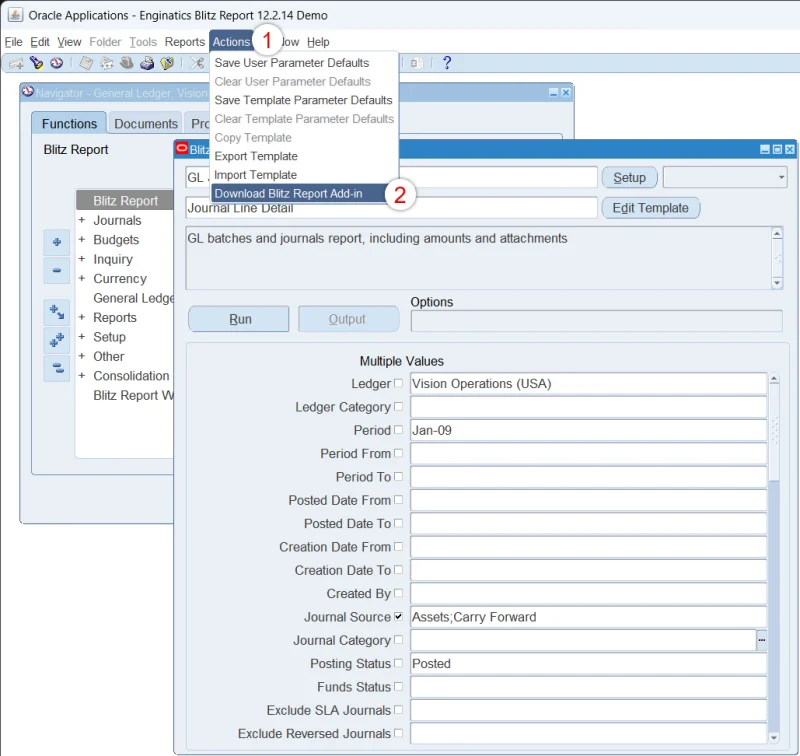800x756 pixels.
Task: Toggle the Created By multiple values checkbox
Action: coord(398,593)
